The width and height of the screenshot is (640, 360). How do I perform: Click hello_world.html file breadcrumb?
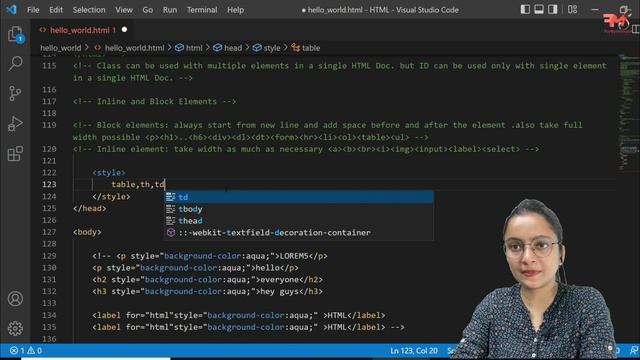(134, 48)
